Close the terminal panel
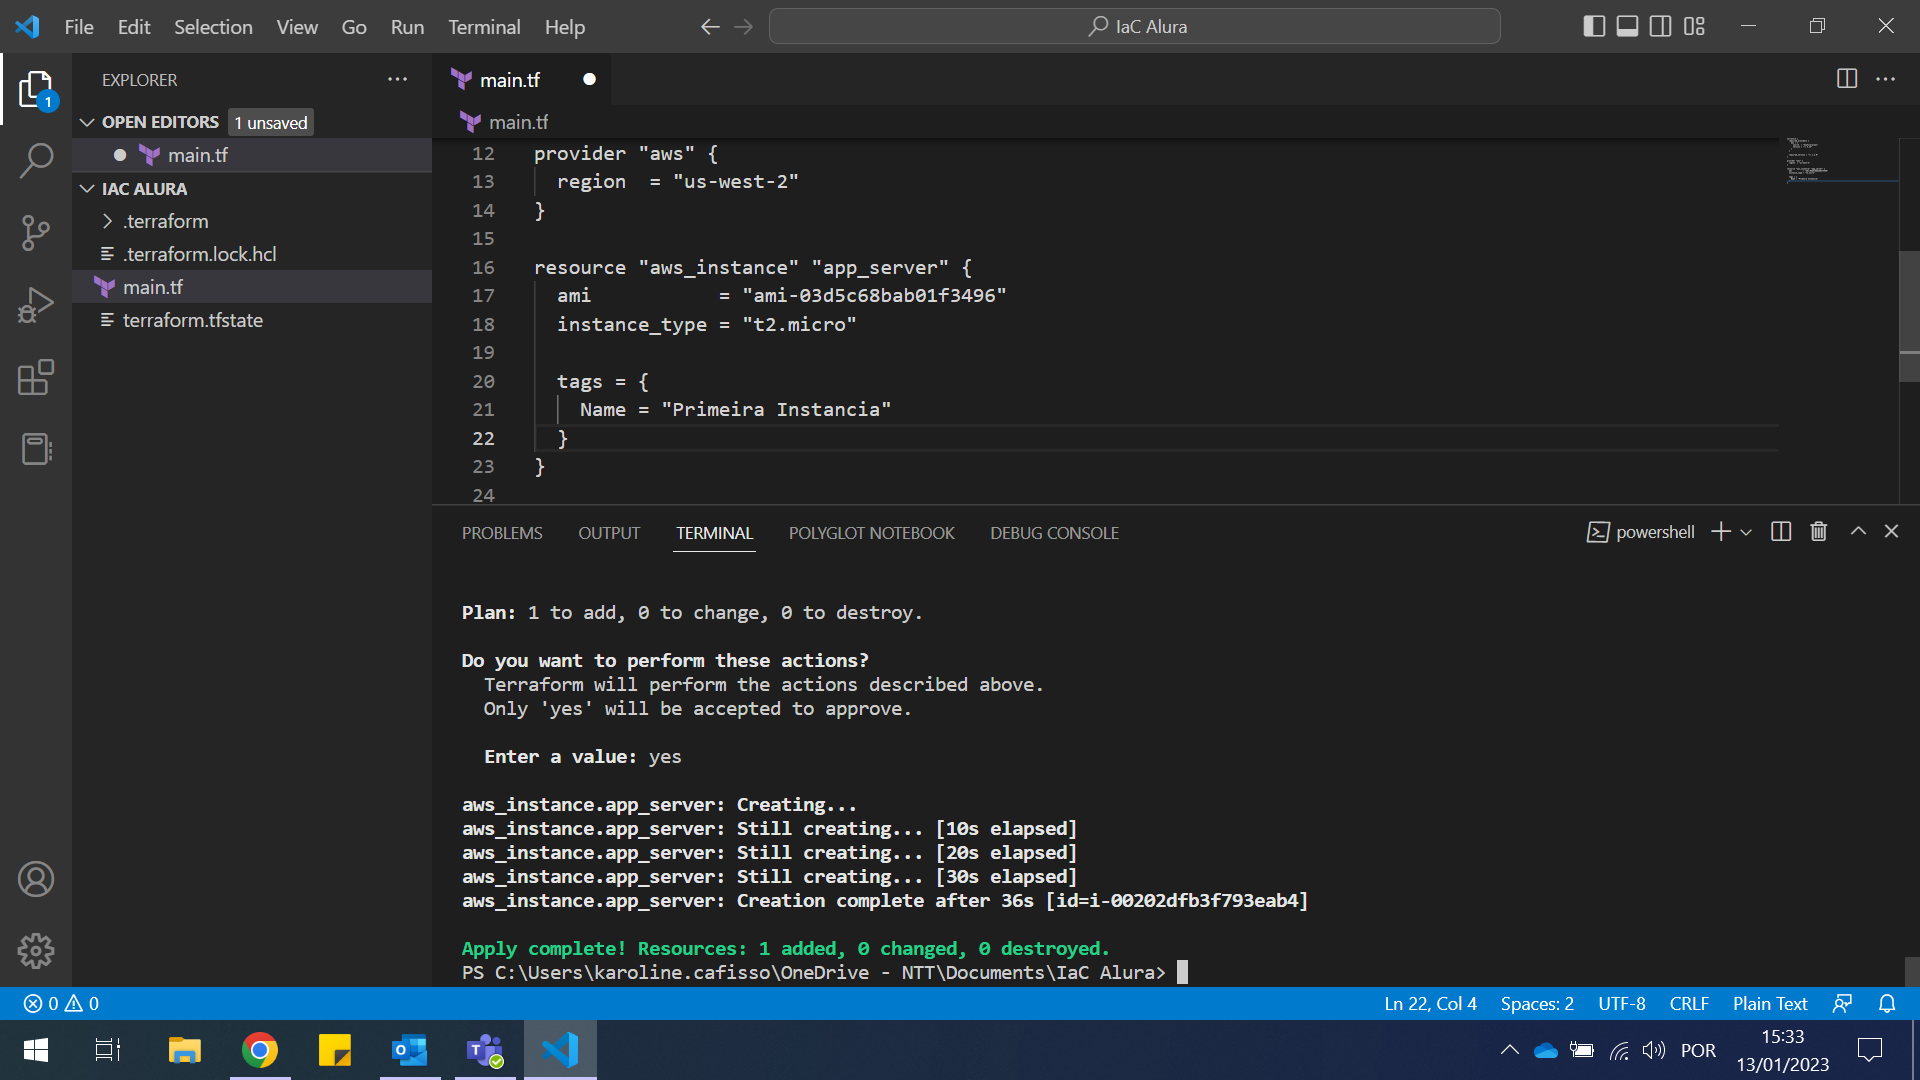 coord(1891,532)
